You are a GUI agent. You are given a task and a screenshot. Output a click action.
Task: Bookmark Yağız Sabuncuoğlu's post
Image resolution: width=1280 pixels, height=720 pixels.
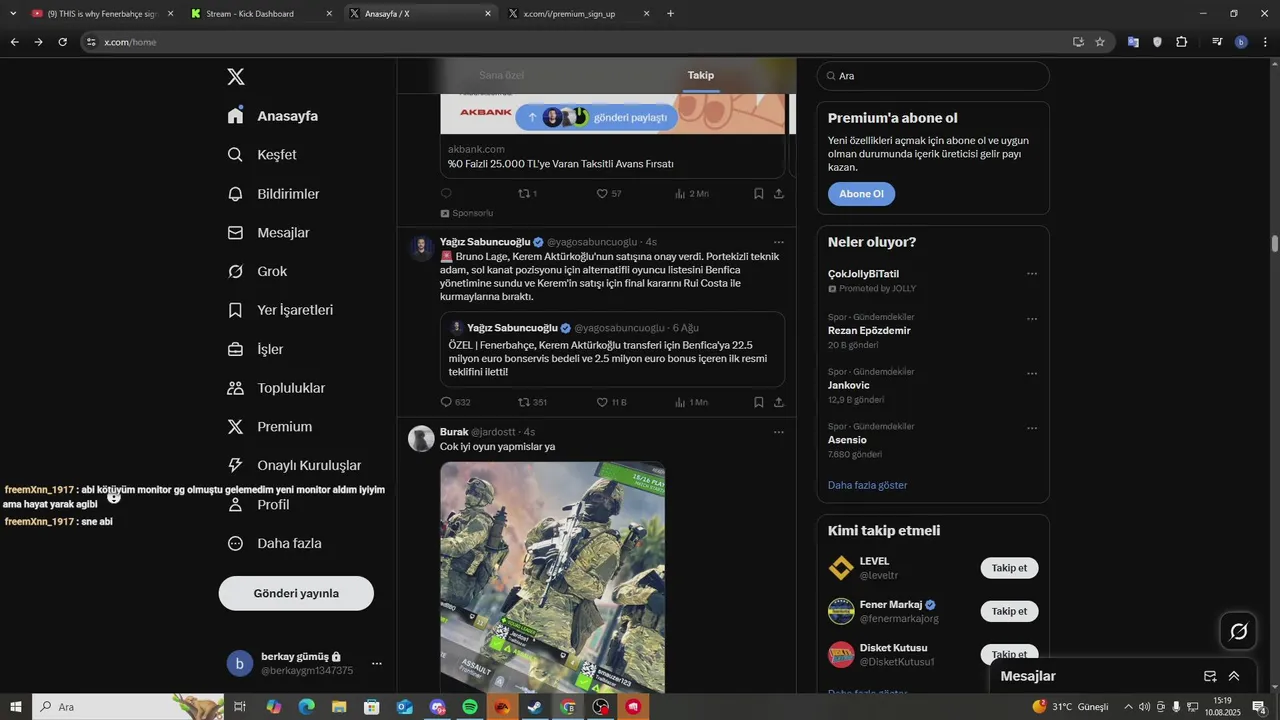pyautogui.click(x=759, y=402)
